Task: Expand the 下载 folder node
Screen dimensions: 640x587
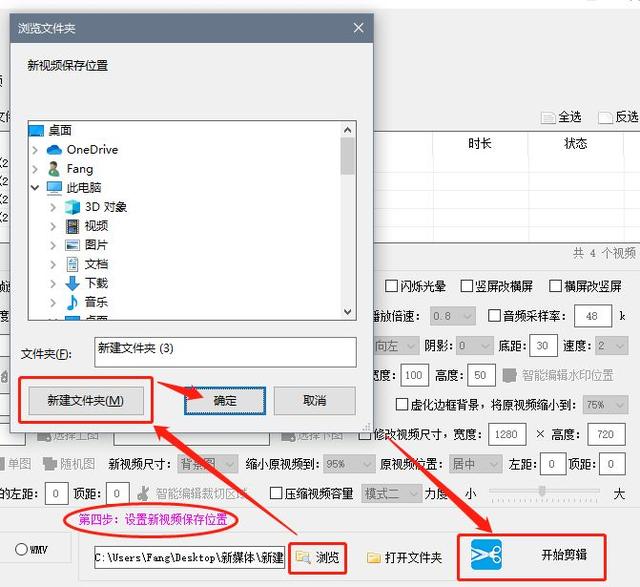Action: [53, 283]
